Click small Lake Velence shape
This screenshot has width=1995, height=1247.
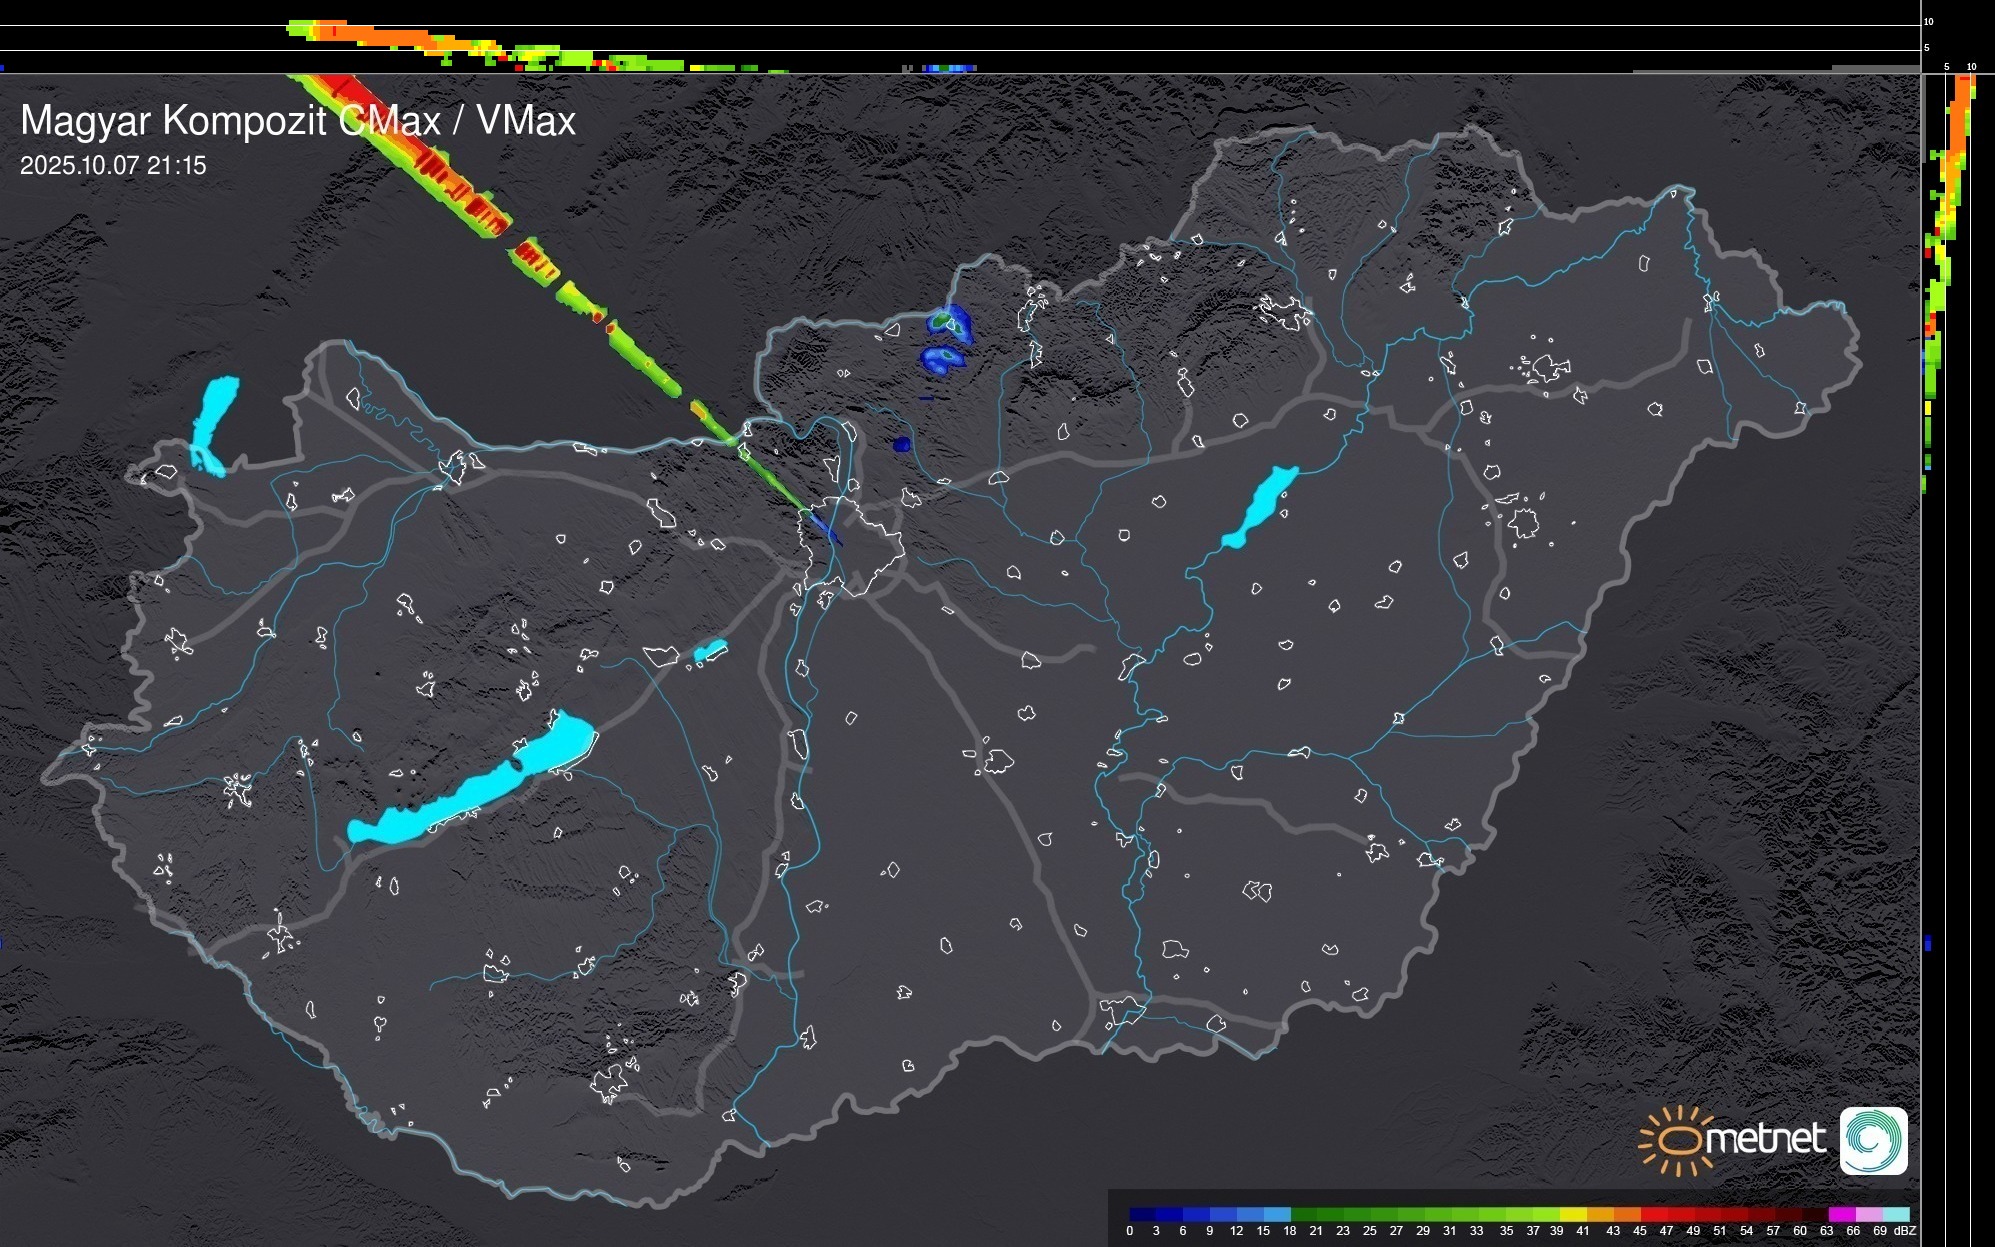coord(710,651)
